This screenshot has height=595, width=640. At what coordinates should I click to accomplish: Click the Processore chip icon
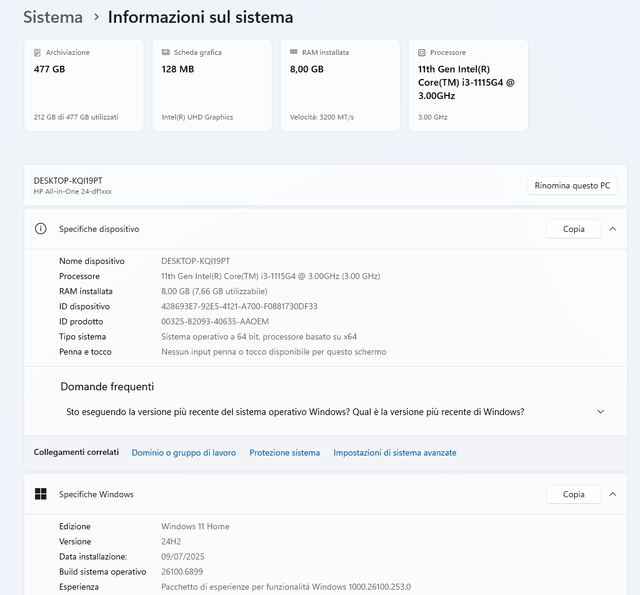[x=422, y=52]
